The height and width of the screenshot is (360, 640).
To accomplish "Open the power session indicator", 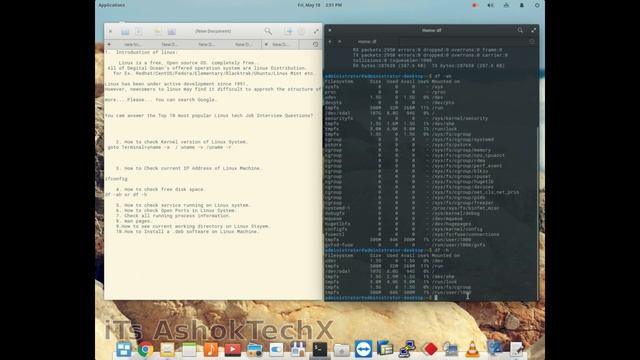I will pyautogui.click(x=537, y=5).
